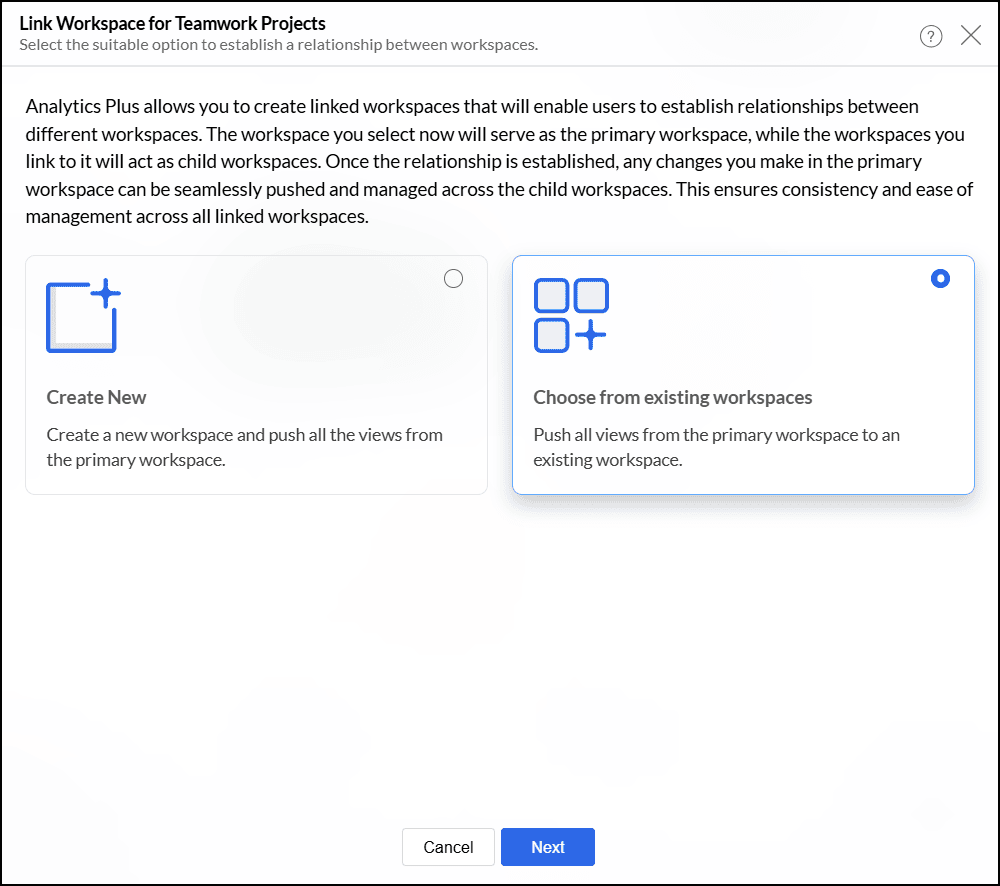1000x886 pixels.
Task: Click the subtitle about establishing workspace relationships
Action: pyautogui.click(x=278, y=45)
